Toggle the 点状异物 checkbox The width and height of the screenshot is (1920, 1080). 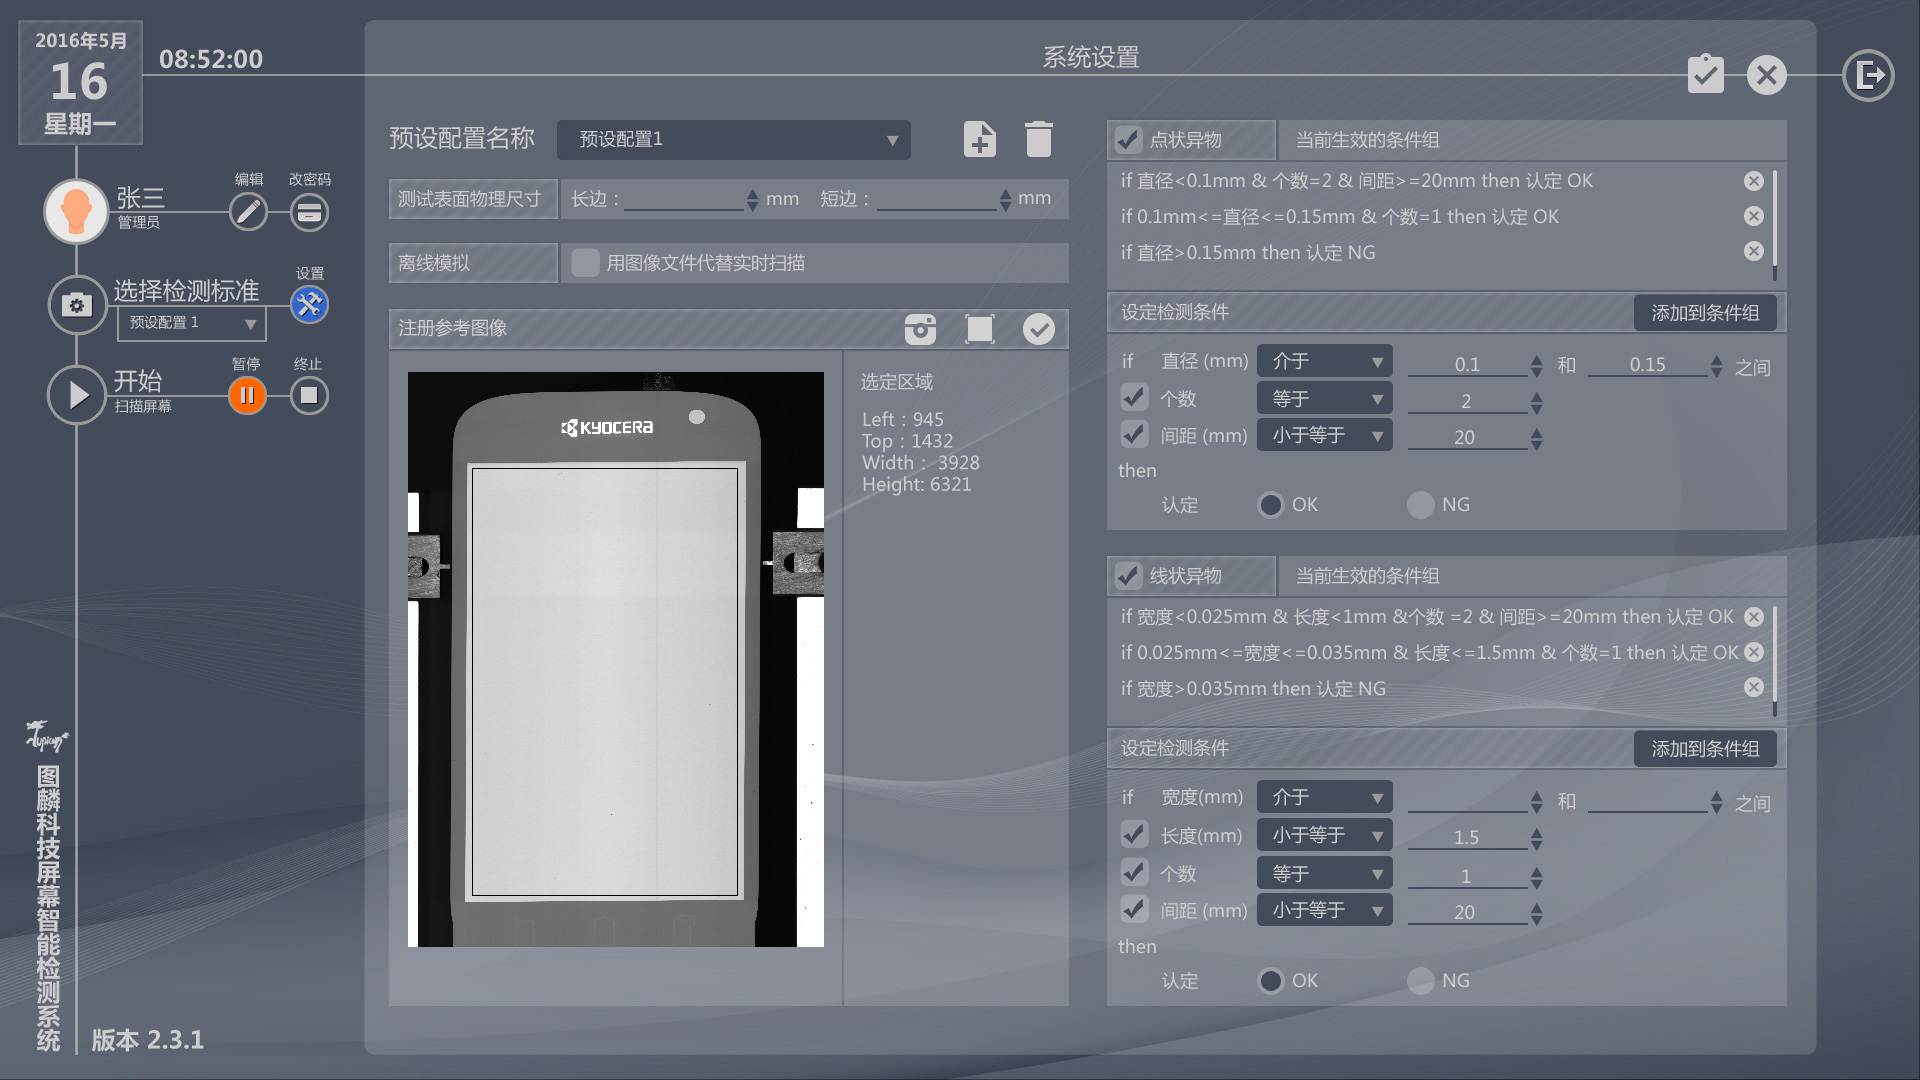click(1128, 140)
